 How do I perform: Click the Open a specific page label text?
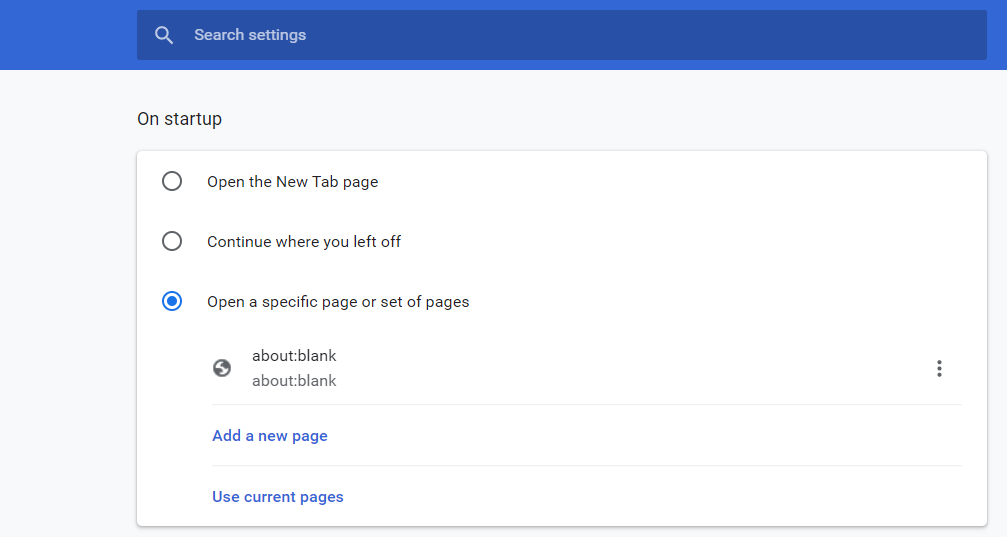point(338,302)
